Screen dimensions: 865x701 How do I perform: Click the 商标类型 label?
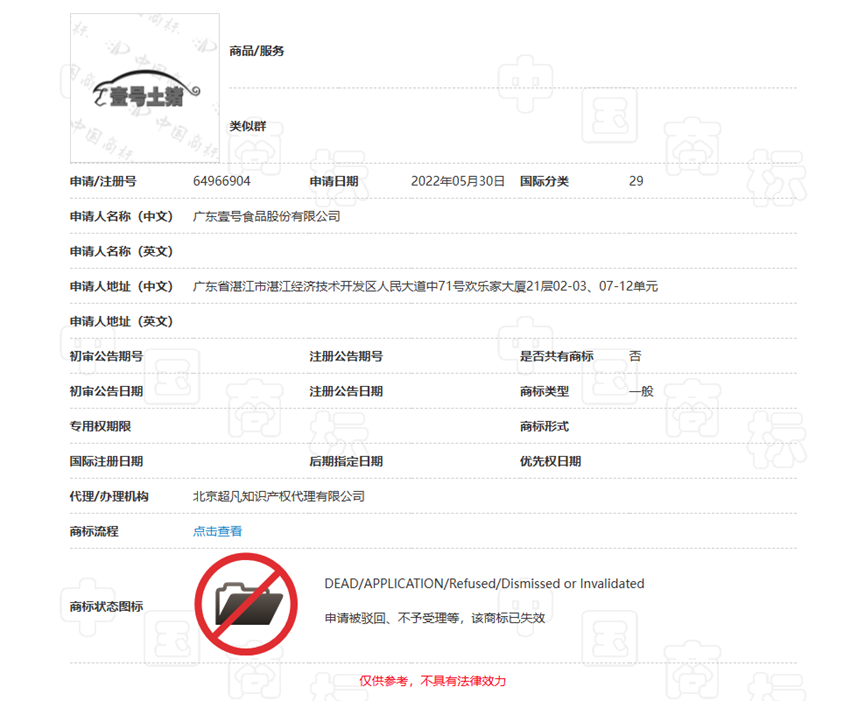544,392
